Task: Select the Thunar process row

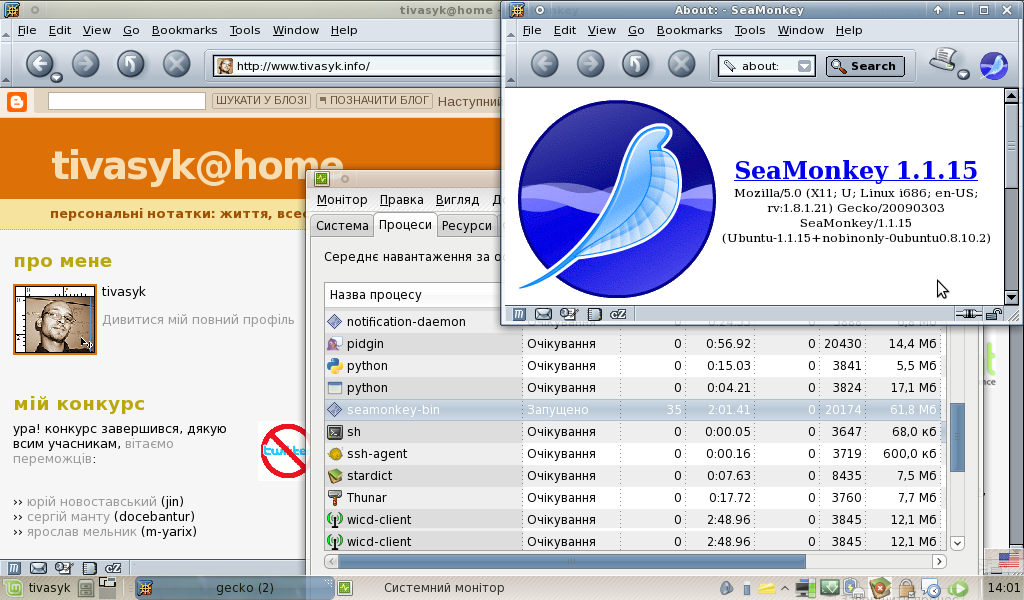Action: 633,497
